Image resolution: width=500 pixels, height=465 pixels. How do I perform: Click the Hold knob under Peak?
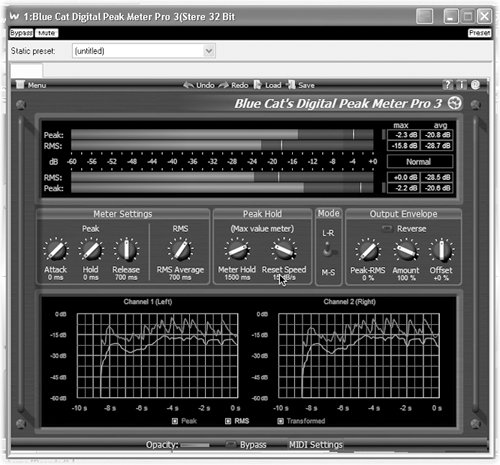click(91, 250)
